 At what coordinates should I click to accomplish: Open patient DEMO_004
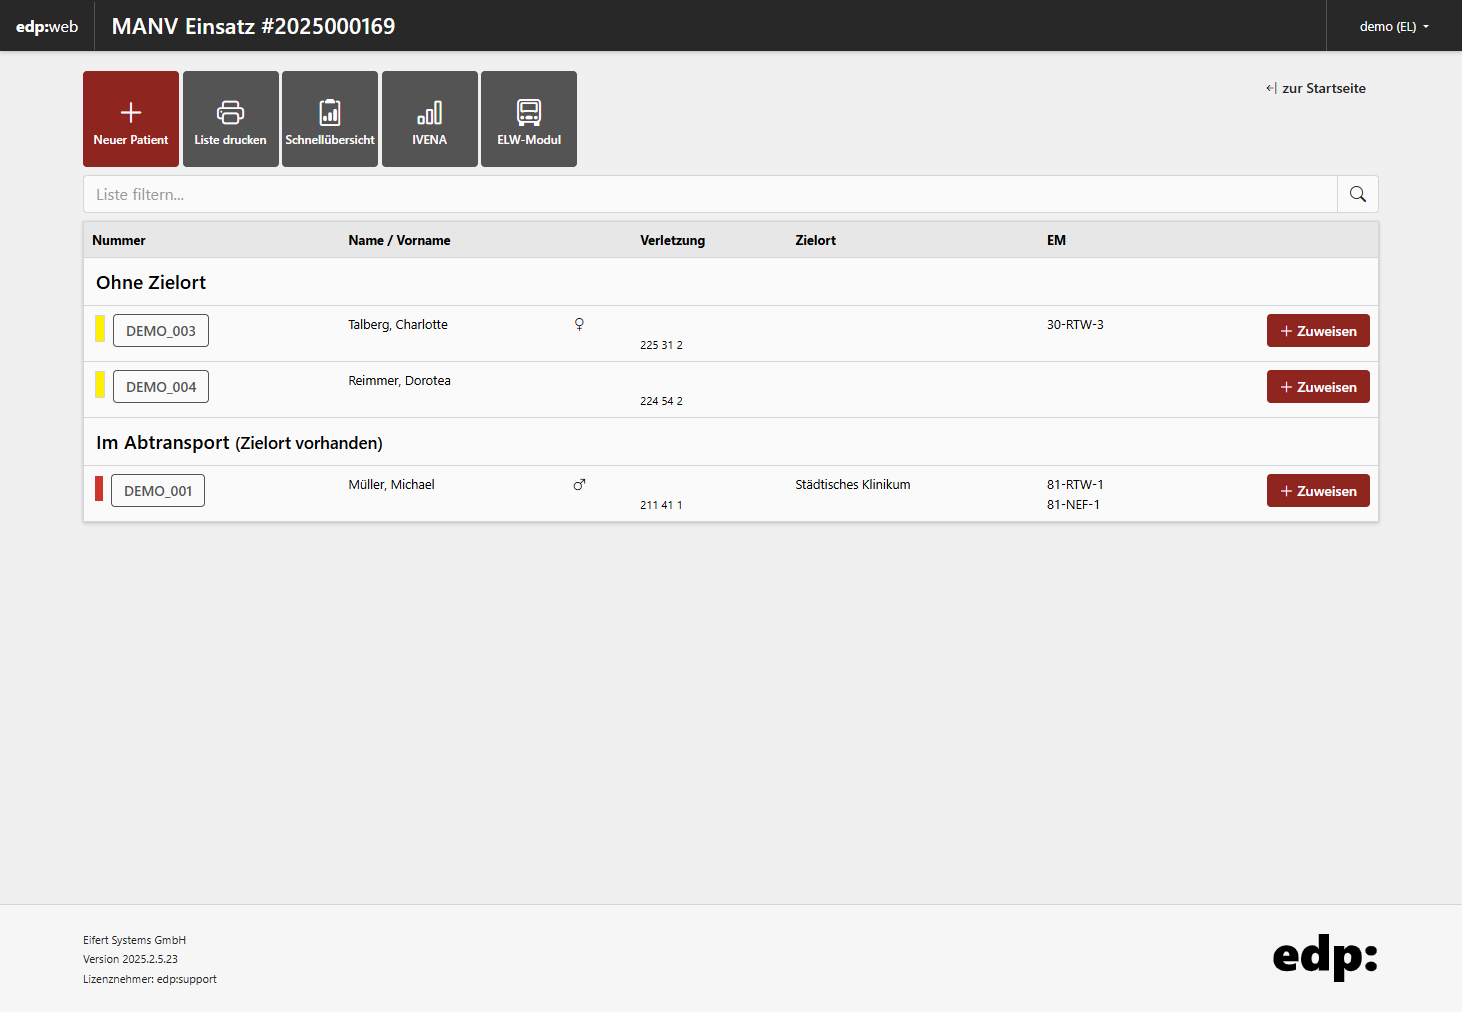161,387
